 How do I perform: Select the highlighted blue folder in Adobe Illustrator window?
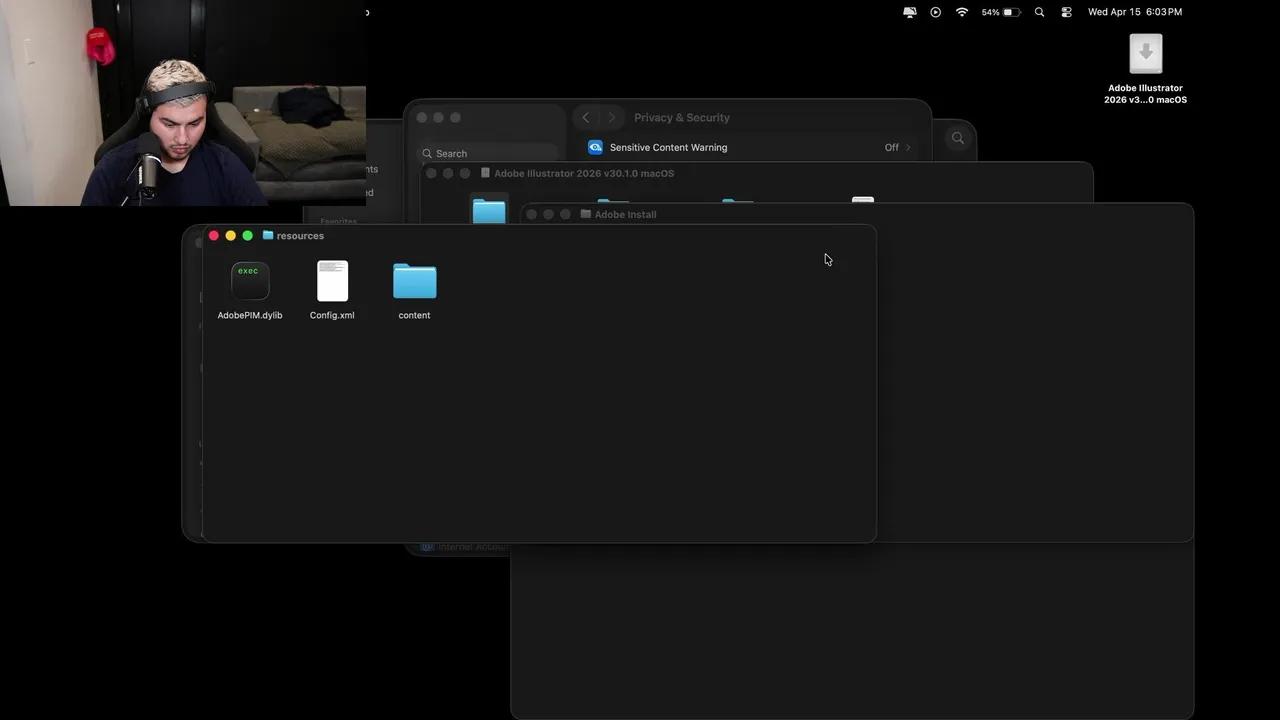pos(489,210)
